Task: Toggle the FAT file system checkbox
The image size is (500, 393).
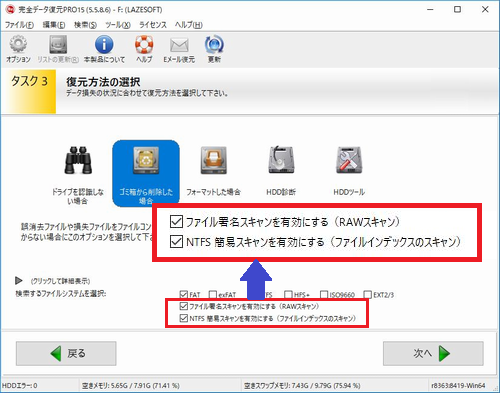Action: click(184, 294)
